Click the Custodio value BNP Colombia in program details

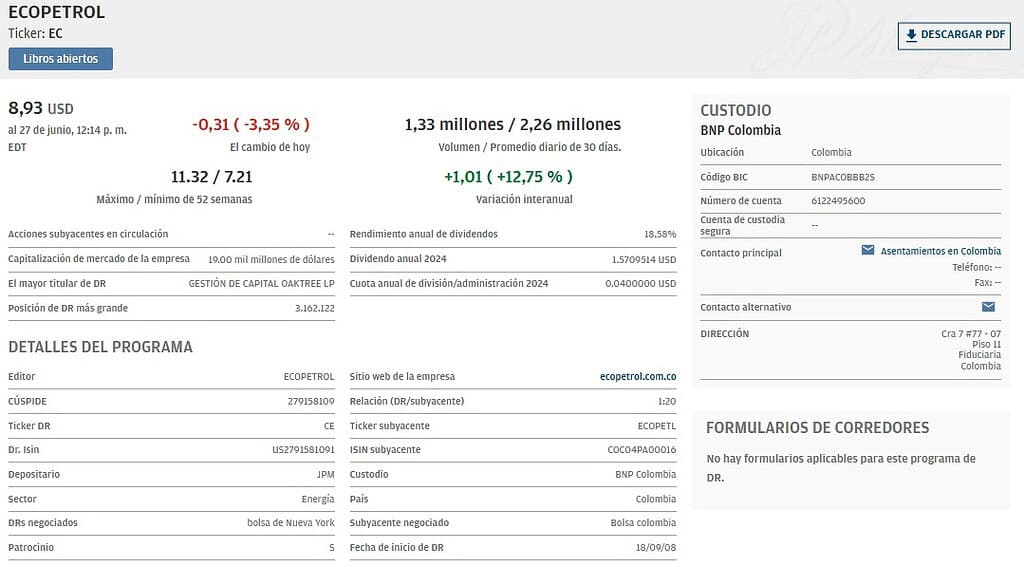pyautogui.click(x=645, y=474)
